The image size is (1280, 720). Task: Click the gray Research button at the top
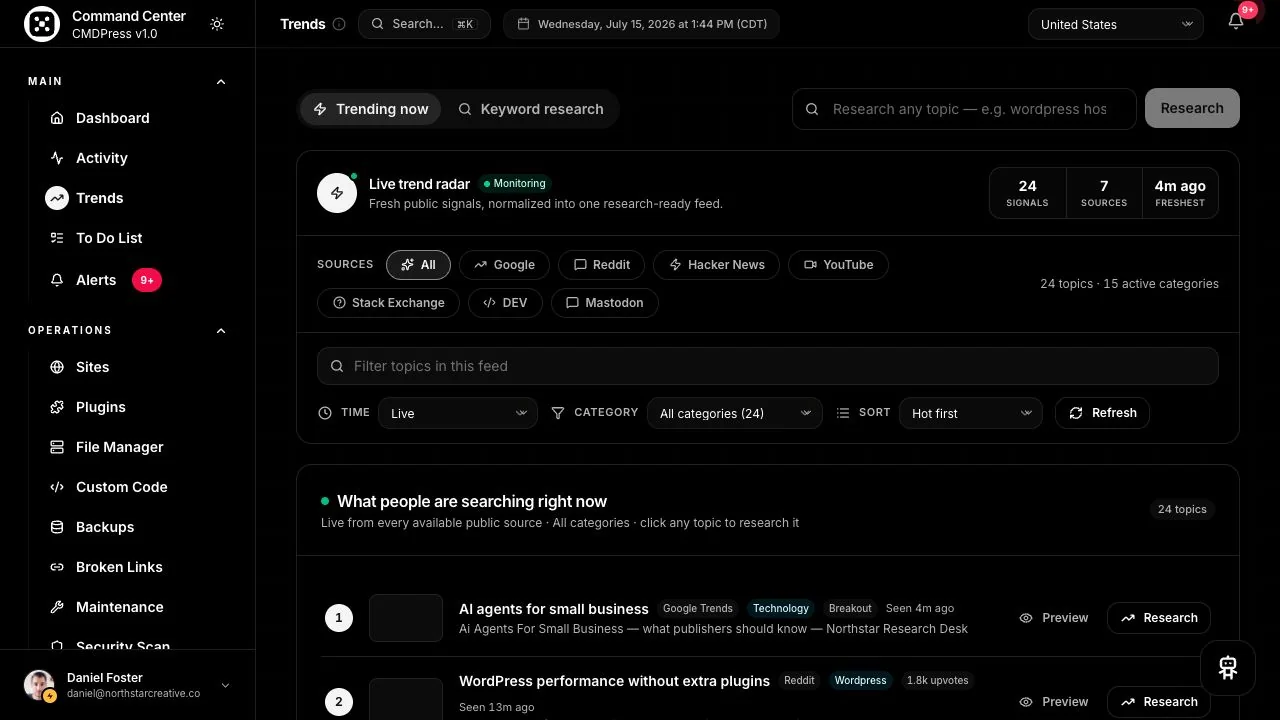point(1192,108)
